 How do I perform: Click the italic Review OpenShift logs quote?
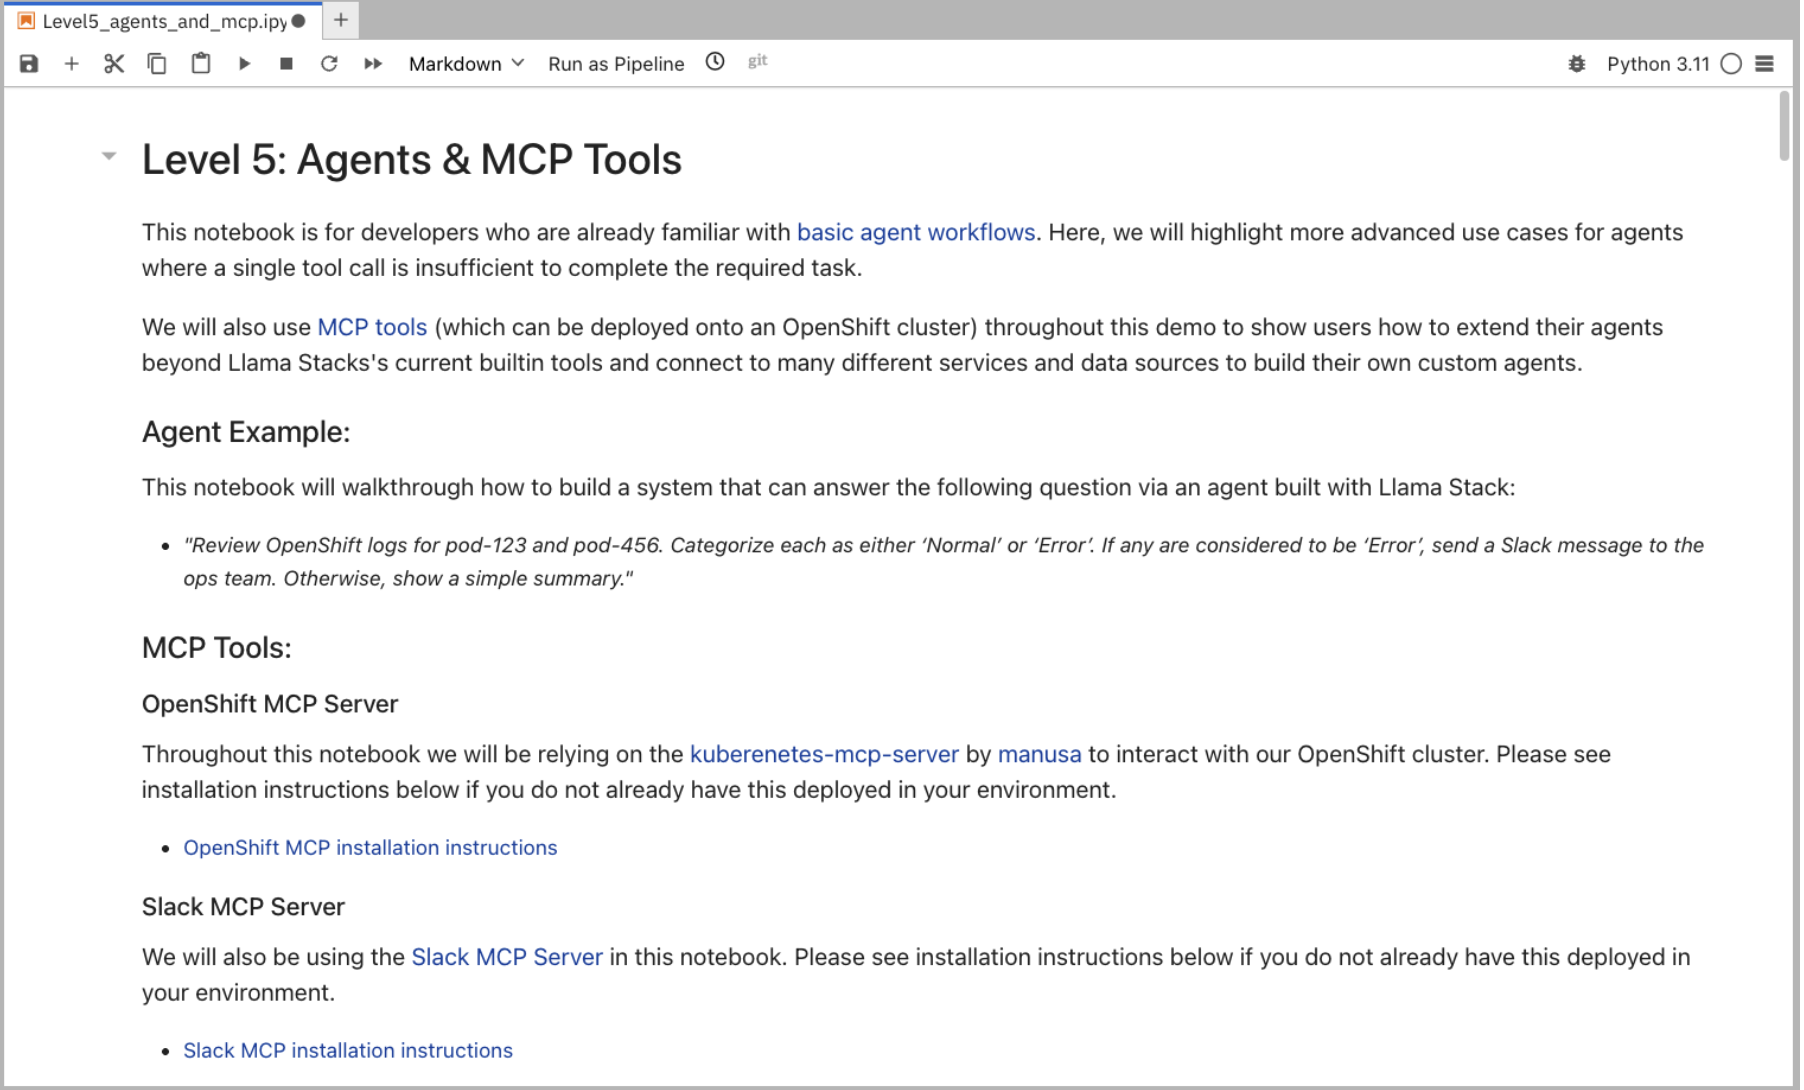(x=943, y=561)
